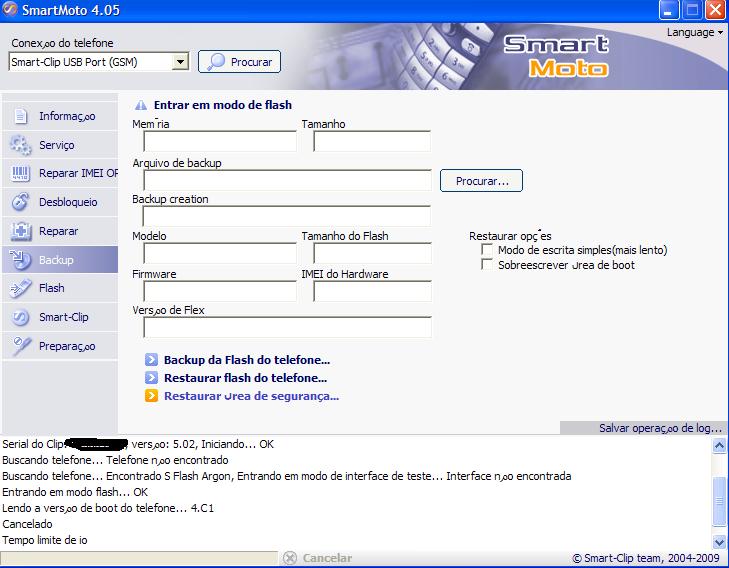Click log line mentioning S Flash Argon
The image size is (729, 568).
tap(287, 476)
